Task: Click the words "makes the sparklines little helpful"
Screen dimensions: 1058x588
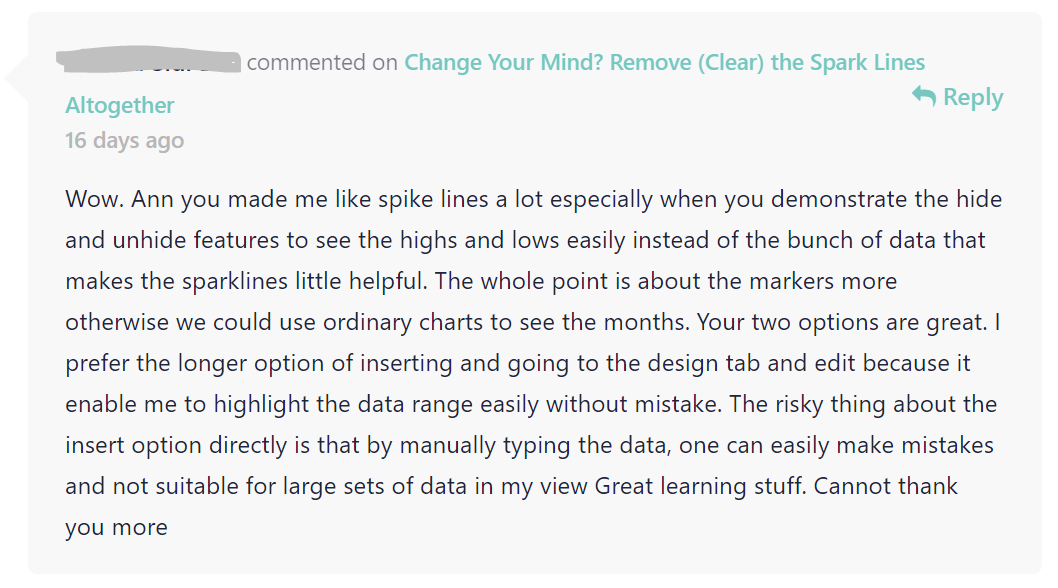Action: 246,281
